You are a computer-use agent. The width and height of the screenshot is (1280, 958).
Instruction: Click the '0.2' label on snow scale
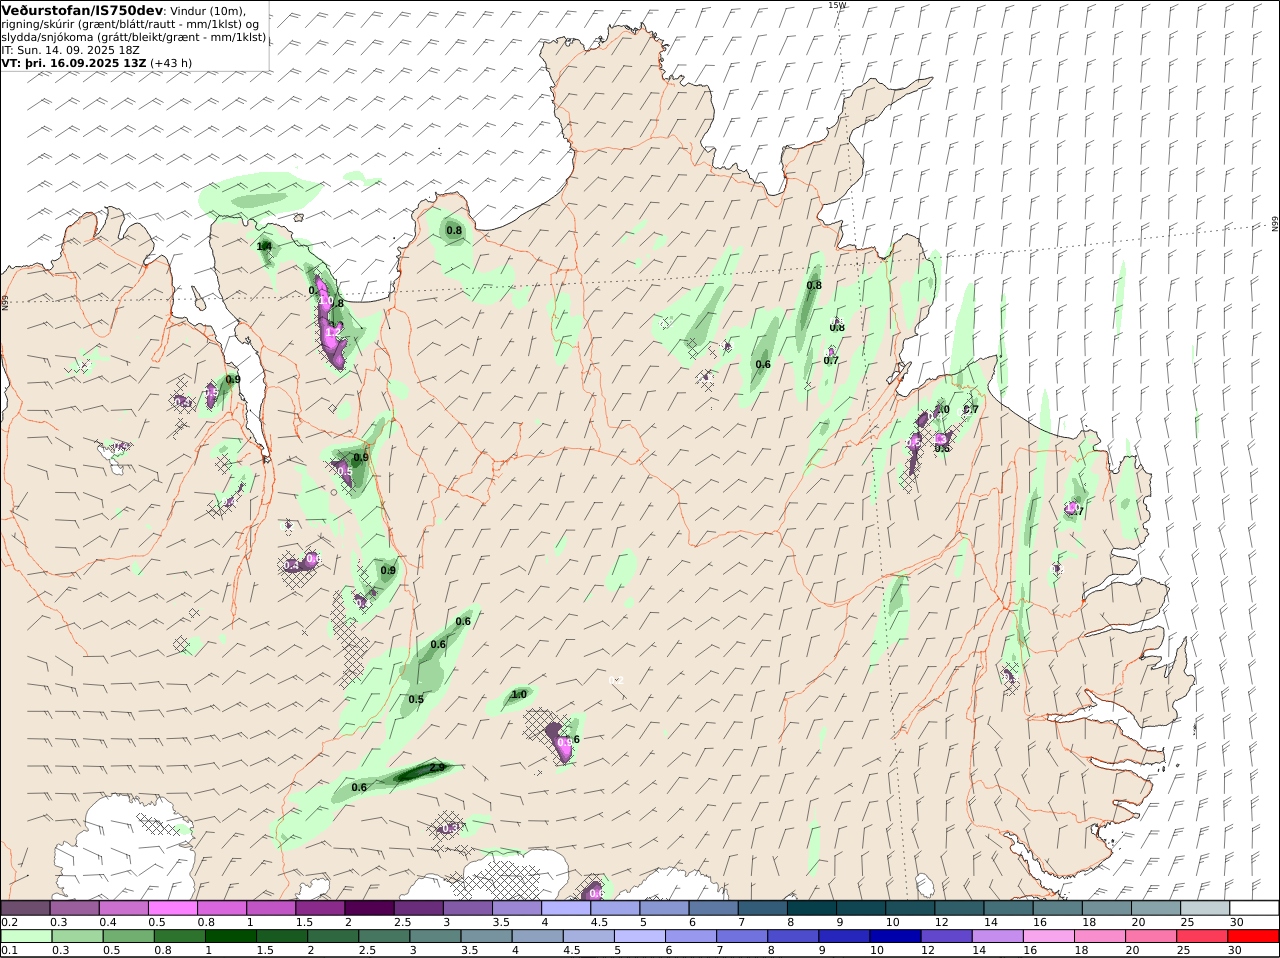[10, 922]
